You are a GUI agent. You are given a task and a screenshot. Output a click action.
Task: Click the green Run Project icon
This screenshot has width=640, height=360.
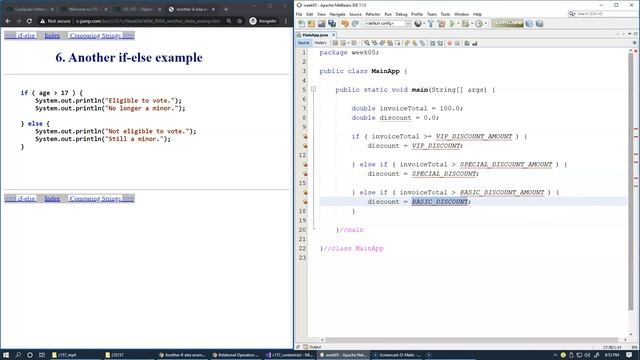[452, 24]
